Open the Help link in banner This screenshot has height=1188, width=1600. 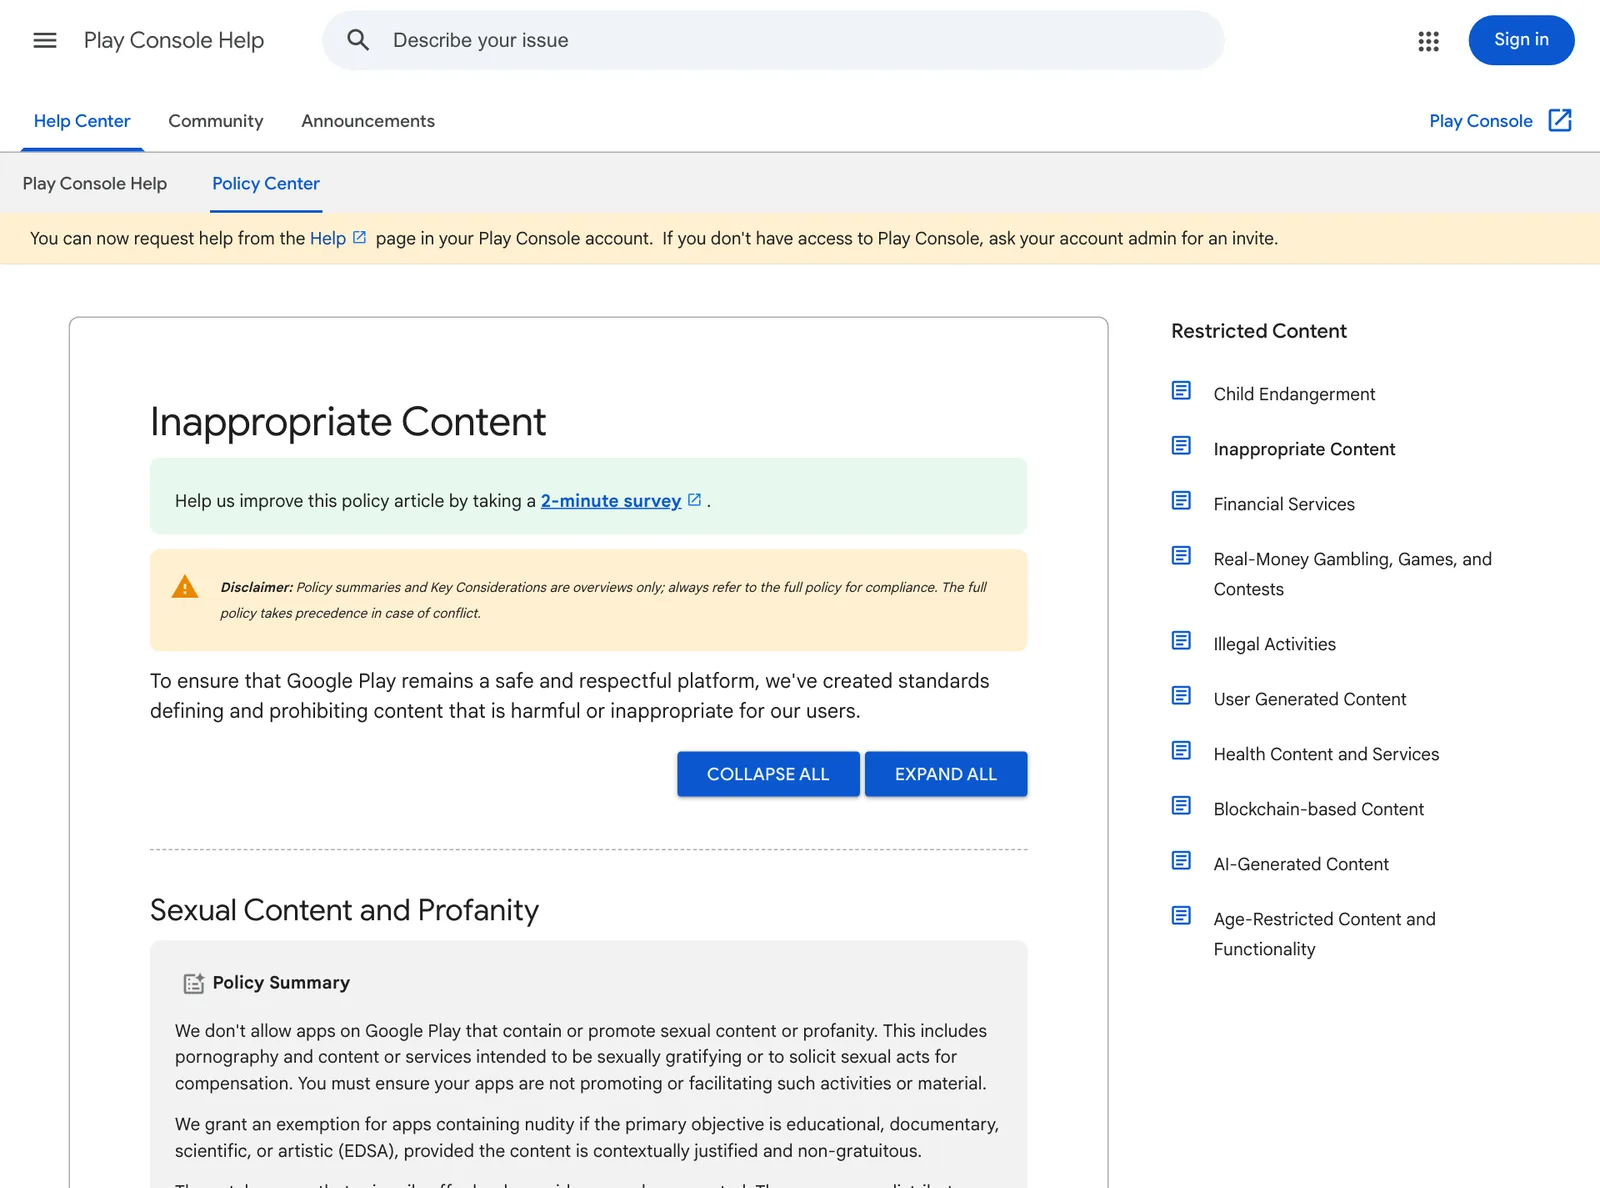328,238
